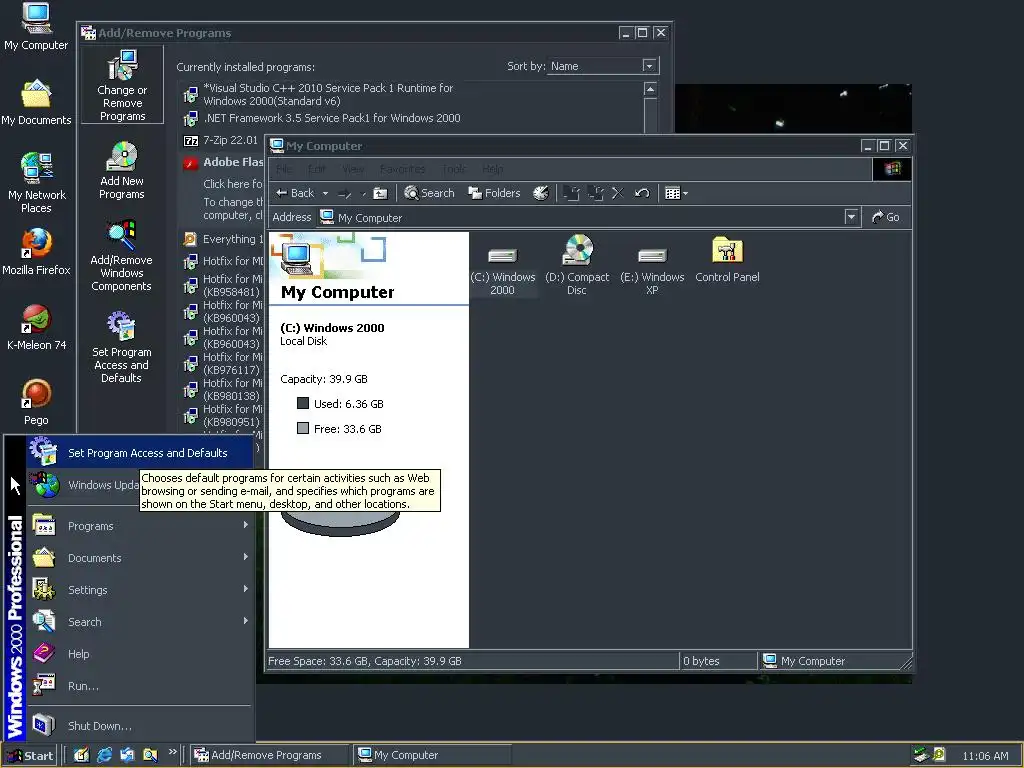Open K-Meleon 74 desktop shortcut
This screenshot has height=768, width=1024.
[x=36, y=327]
